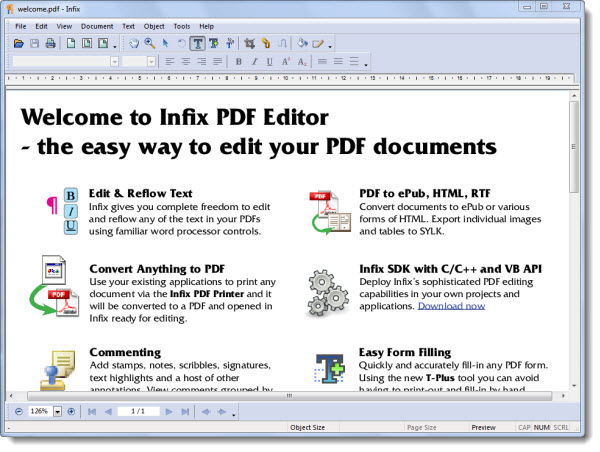Toggle the third page layout view icon
The width and height of the screenshot is (600, 452).
point(103,44)
